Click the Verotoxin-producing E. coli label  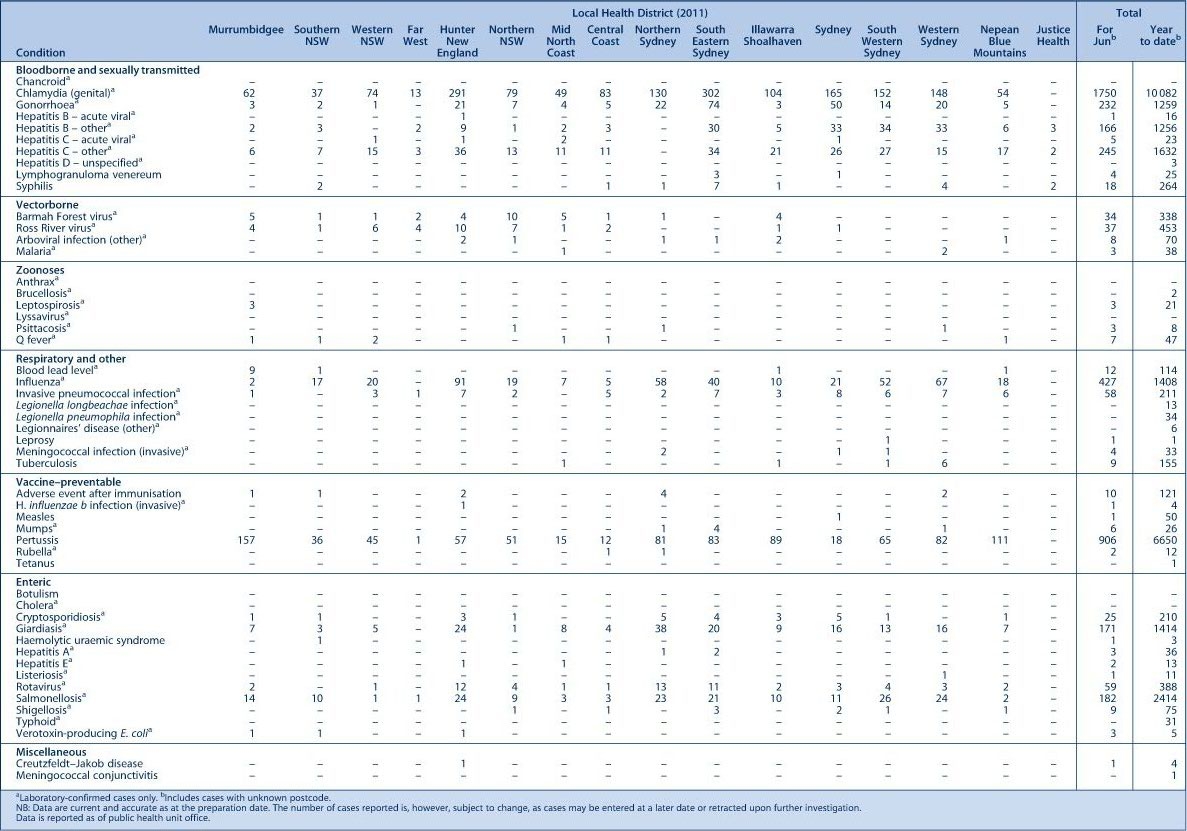pos(84,733)
